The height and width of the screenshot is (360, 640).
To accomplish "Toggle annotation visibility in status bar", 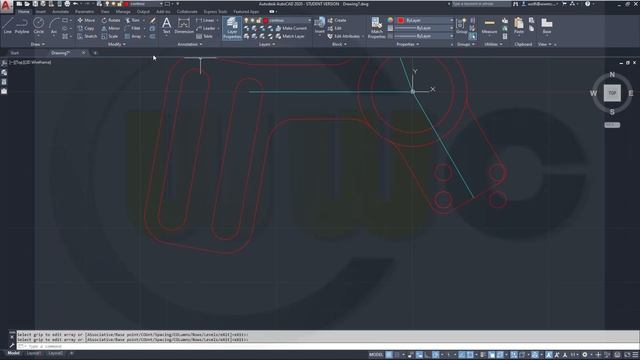I will pyautogui.click(x=549, y=355).
